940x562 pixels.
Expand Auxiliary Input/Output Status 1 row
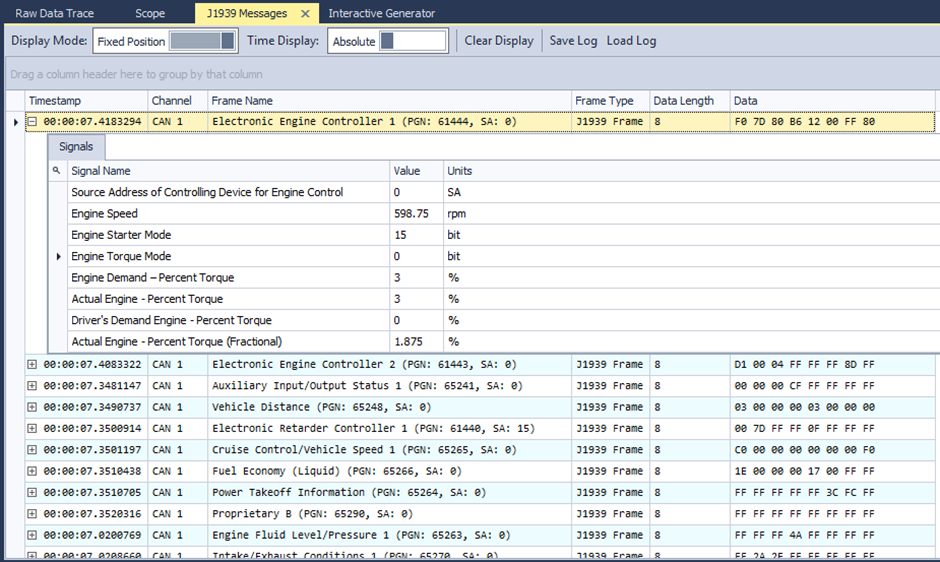(32, 386)
